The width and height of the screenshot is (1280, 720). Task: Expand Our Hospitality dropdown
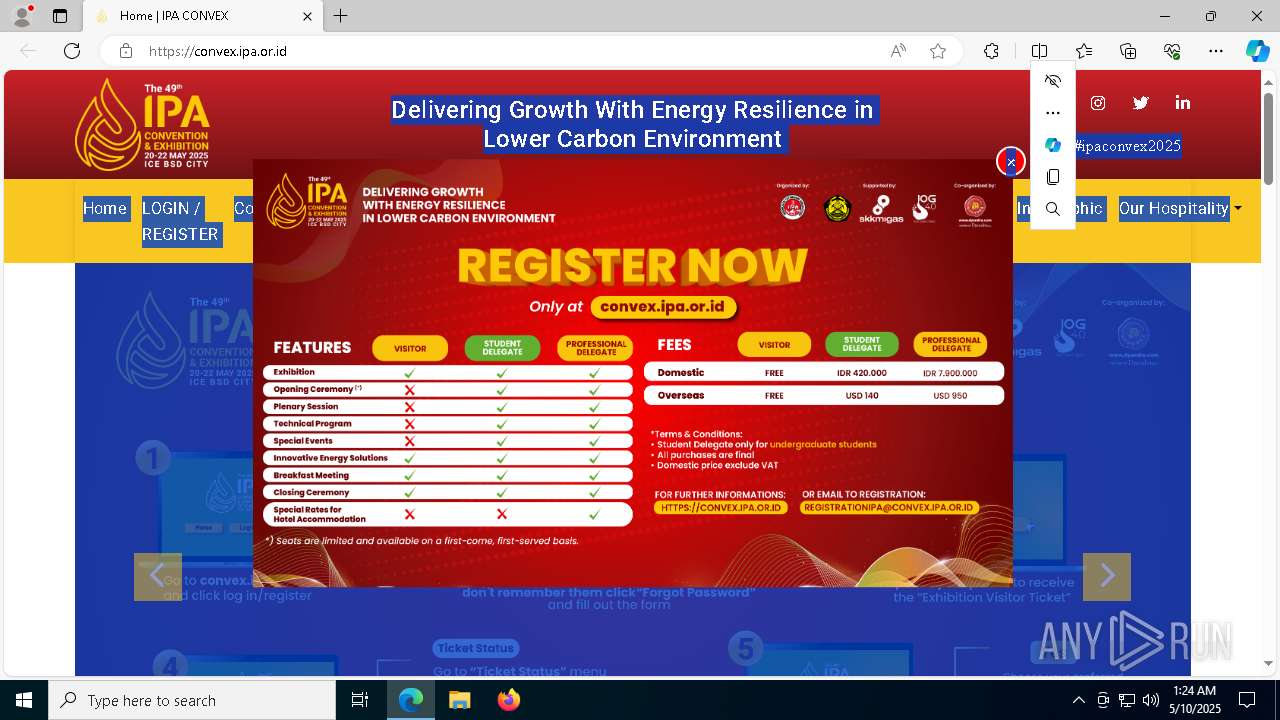click(1180, 208)
